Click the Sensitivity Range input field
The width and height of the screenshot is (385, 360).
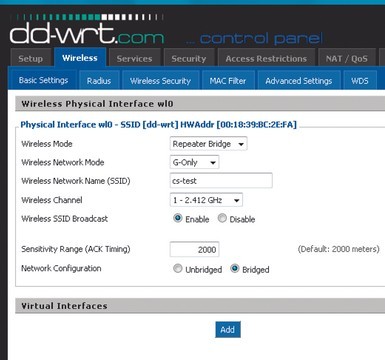tap(194, 249)
